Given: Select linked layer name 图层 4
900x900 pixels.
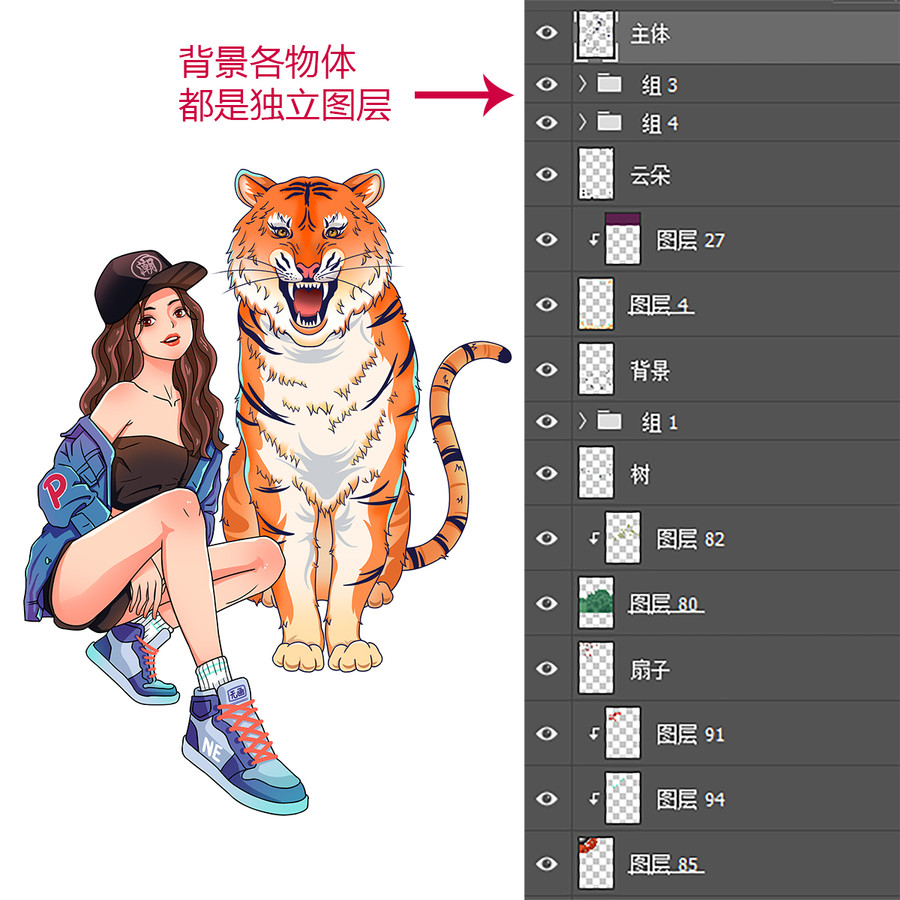Looking at the screenshot, I should 660,305.
